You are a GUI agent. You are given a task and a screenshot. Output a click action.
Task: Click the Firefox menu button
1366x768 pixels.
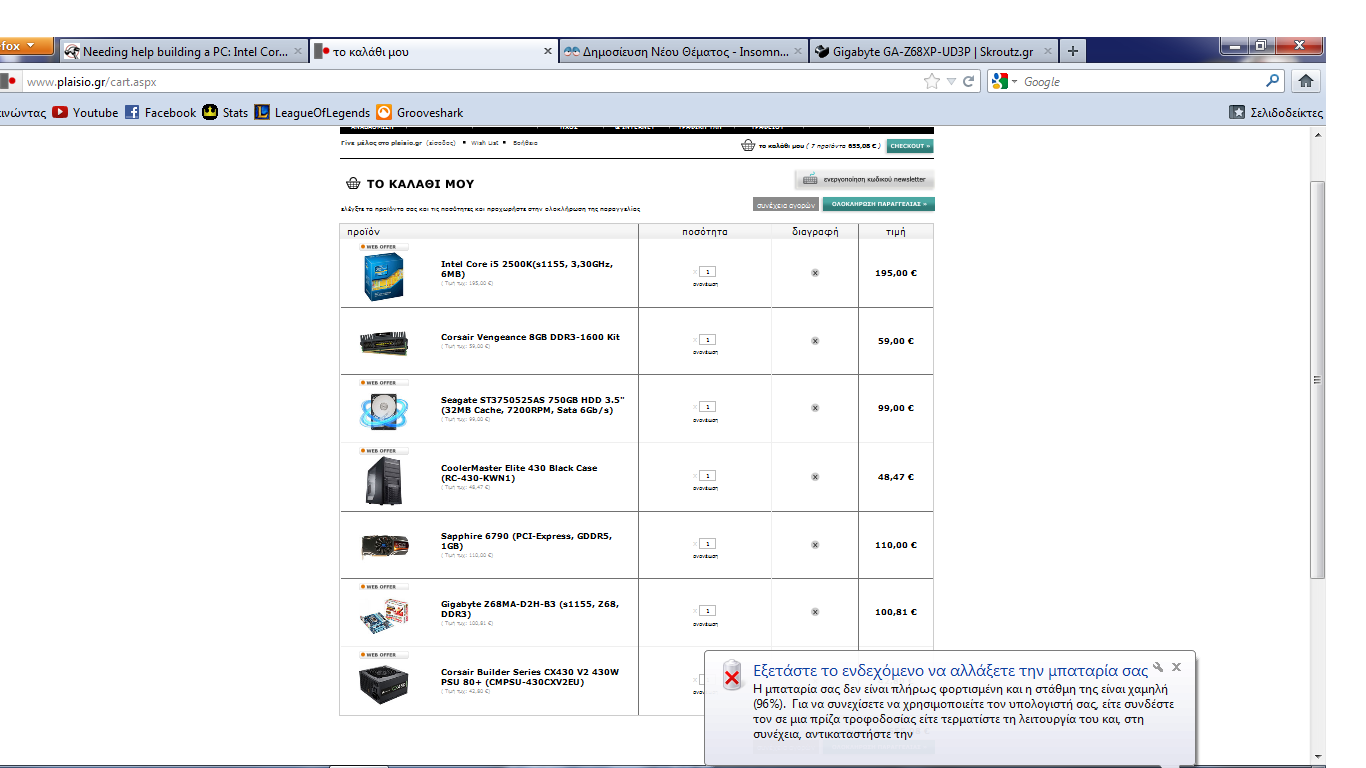coord(26,46)
